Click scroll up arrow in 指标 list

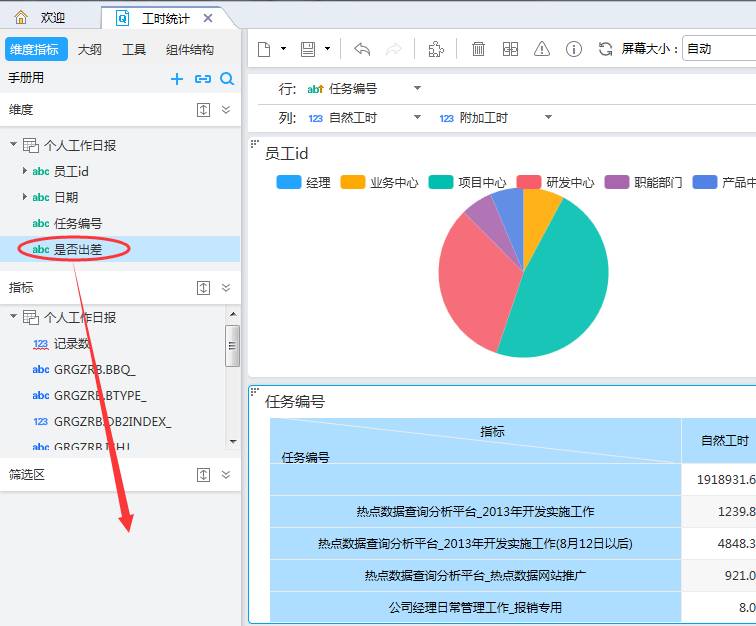click(233, 314)
